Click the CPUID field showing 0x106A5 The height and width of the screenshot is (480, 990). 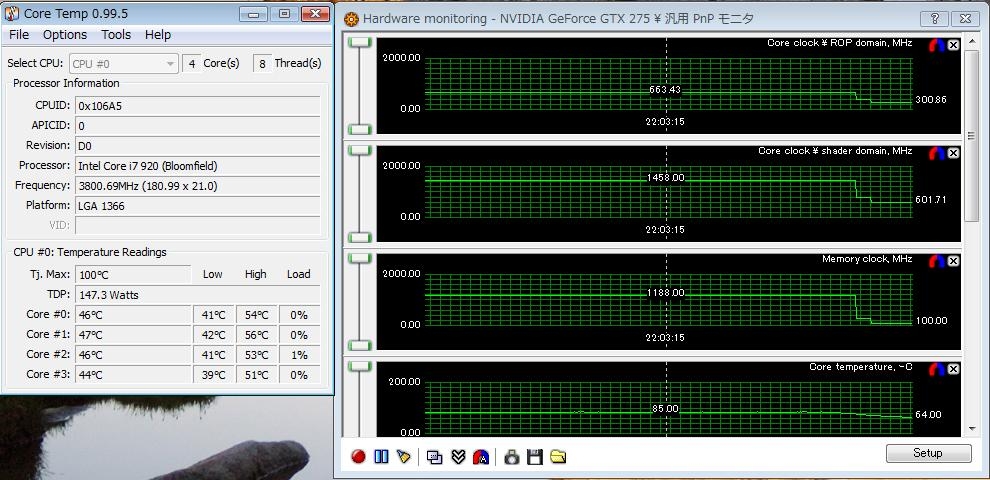click(198, 106)
